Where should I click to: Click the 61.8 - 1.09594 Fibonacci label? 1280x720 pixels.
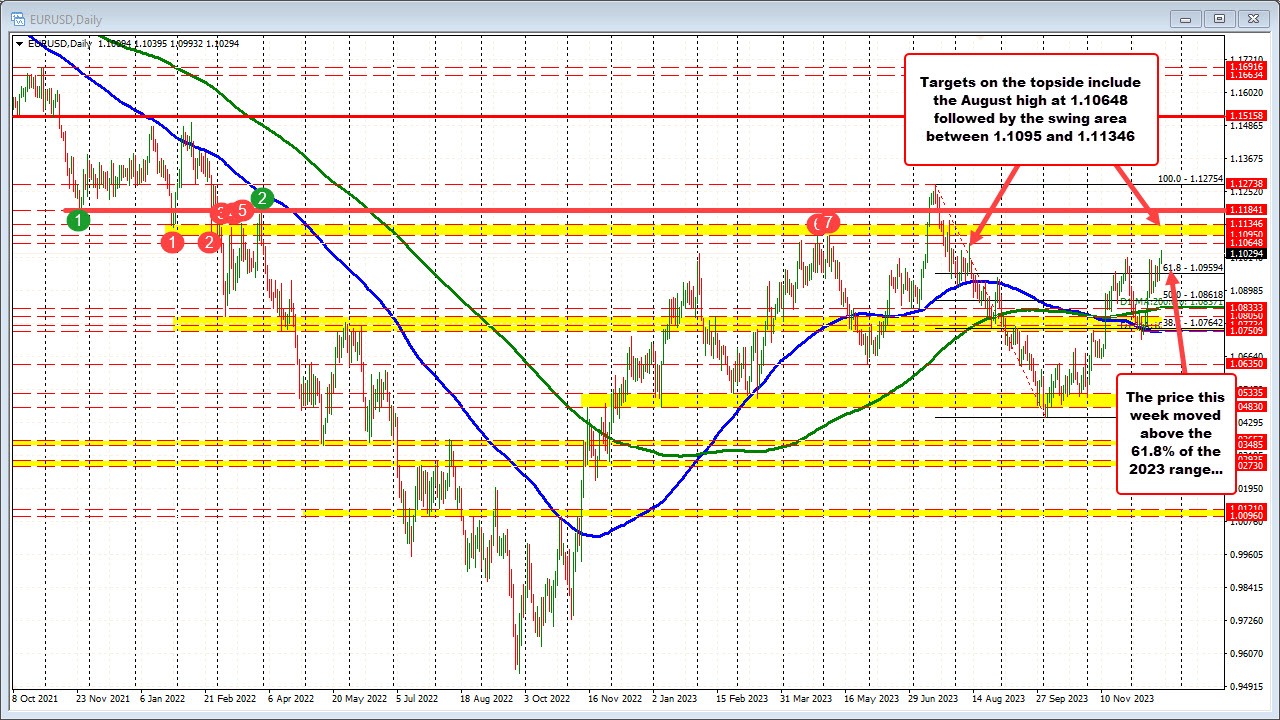coord(1192,270)
